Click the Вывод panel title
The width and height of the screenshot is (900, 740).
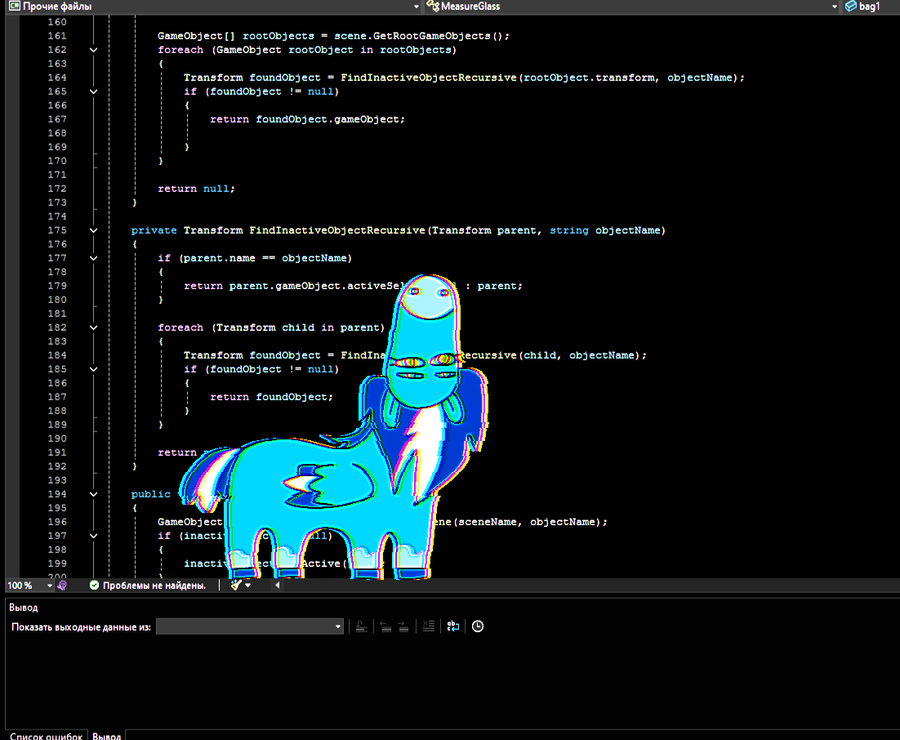[x=24, y=607]
